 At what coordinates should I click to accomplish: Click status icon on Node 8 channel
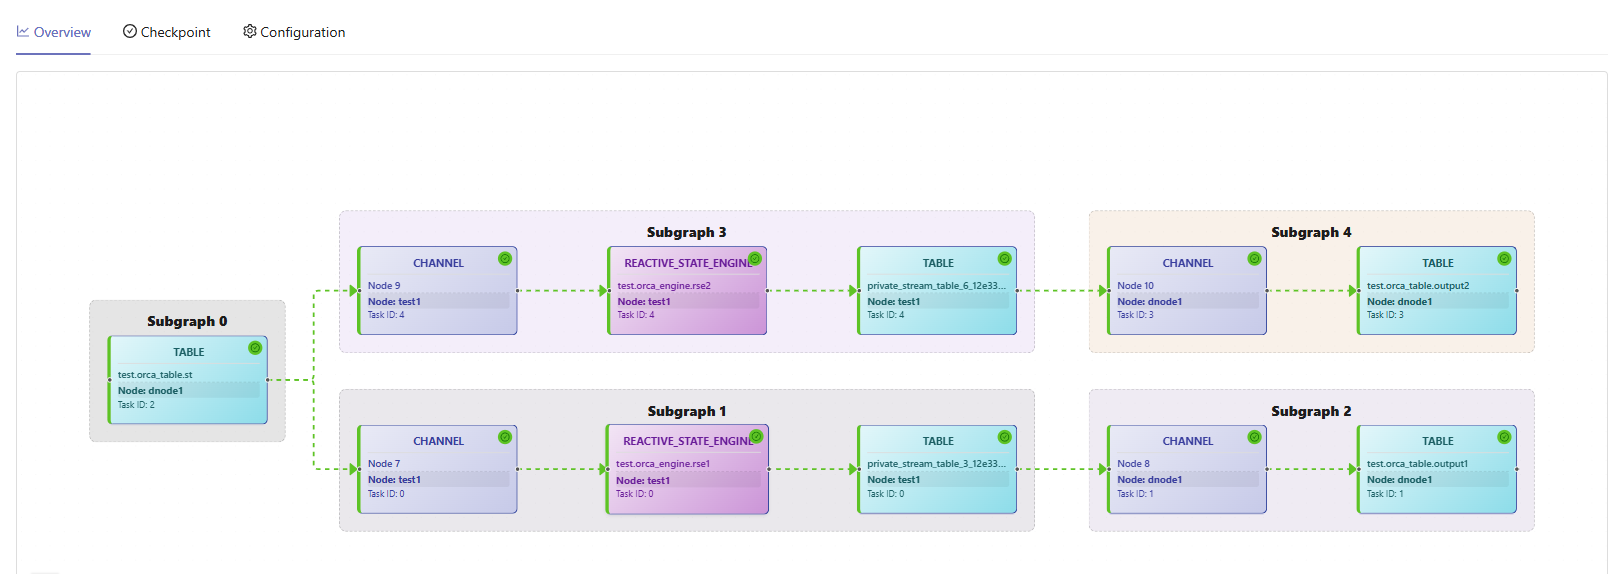(x=1254, y=437)
